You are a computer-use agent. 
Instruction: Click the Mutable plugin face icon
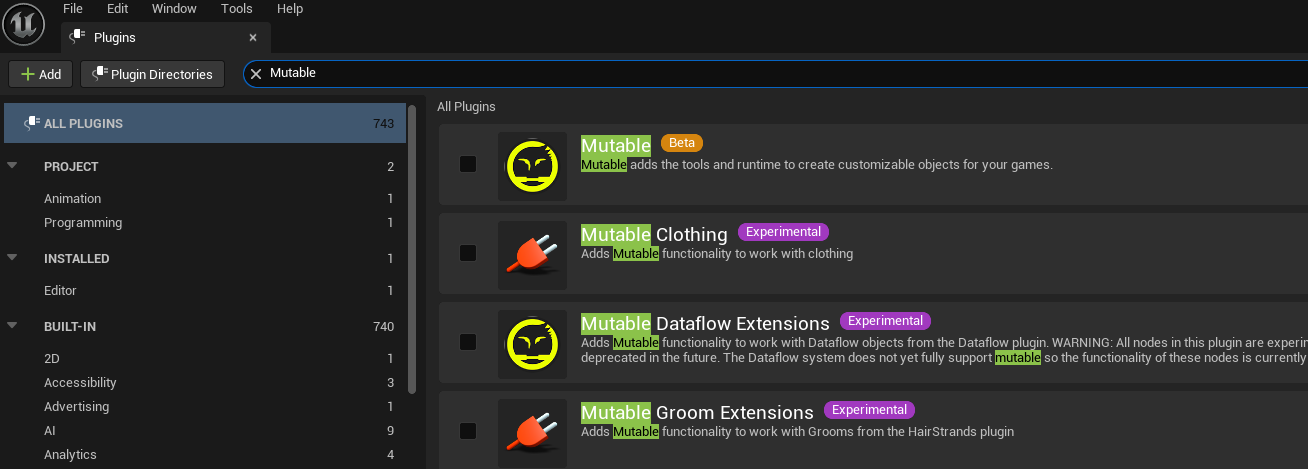532,166
